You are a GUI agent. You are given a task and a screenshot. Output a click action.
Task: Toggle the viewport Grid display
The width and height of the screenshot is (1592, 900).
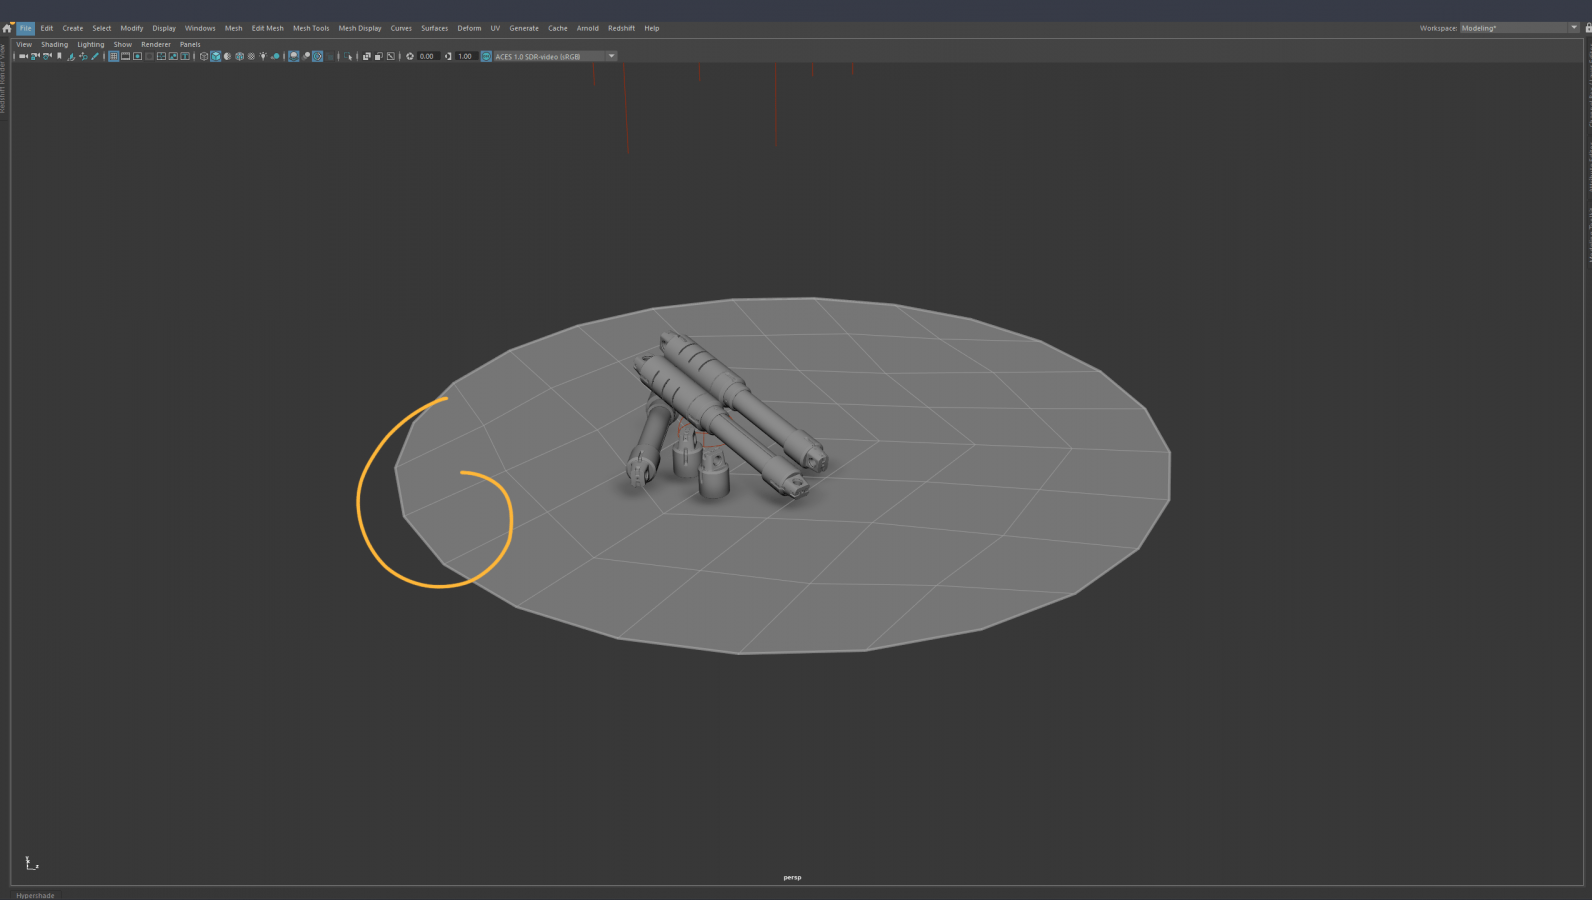point(113,56)
